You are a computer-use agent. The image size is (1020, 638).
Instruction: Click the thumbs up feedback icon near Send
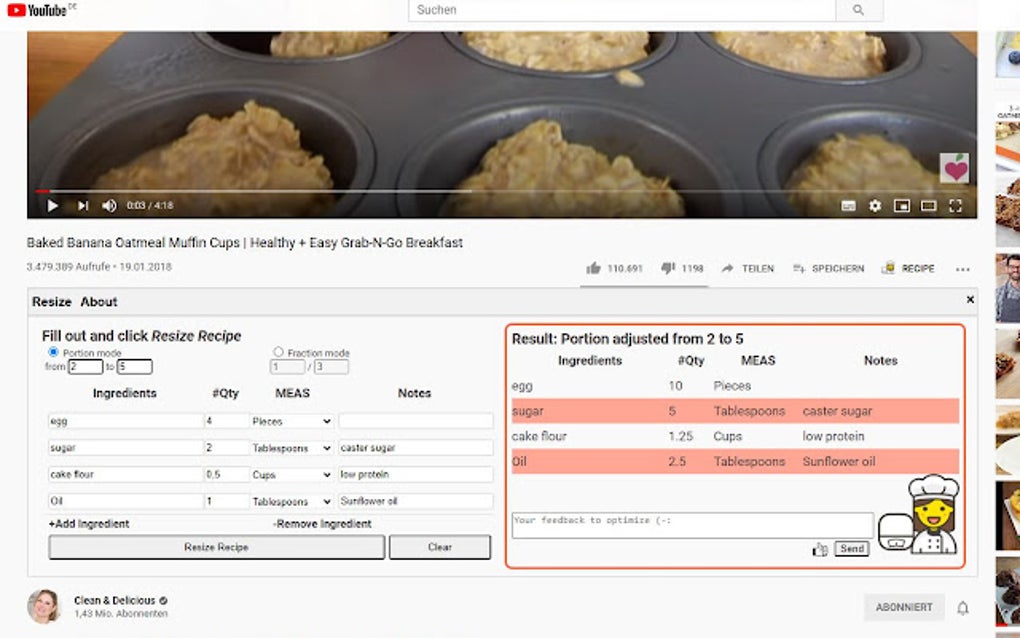tap(820, 549)
